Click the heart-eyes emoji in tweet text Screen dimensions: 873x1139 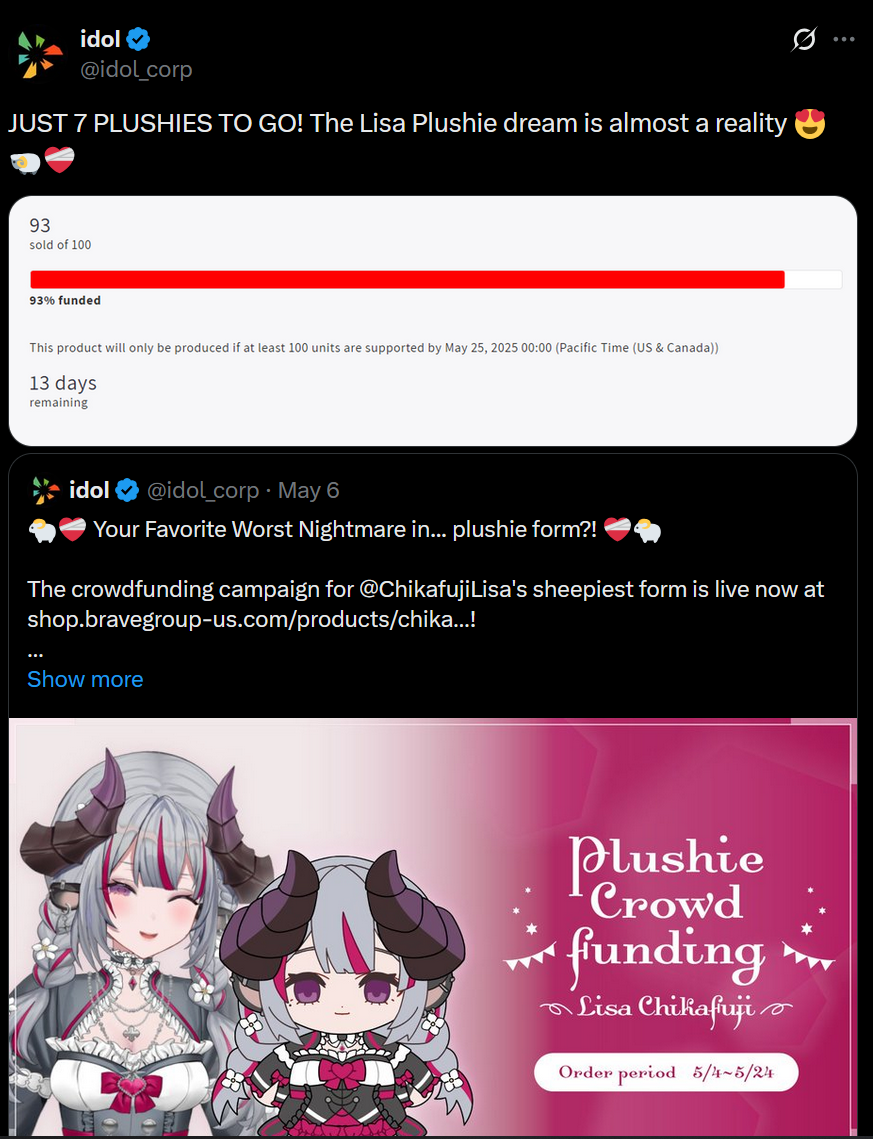coord(810,123)
